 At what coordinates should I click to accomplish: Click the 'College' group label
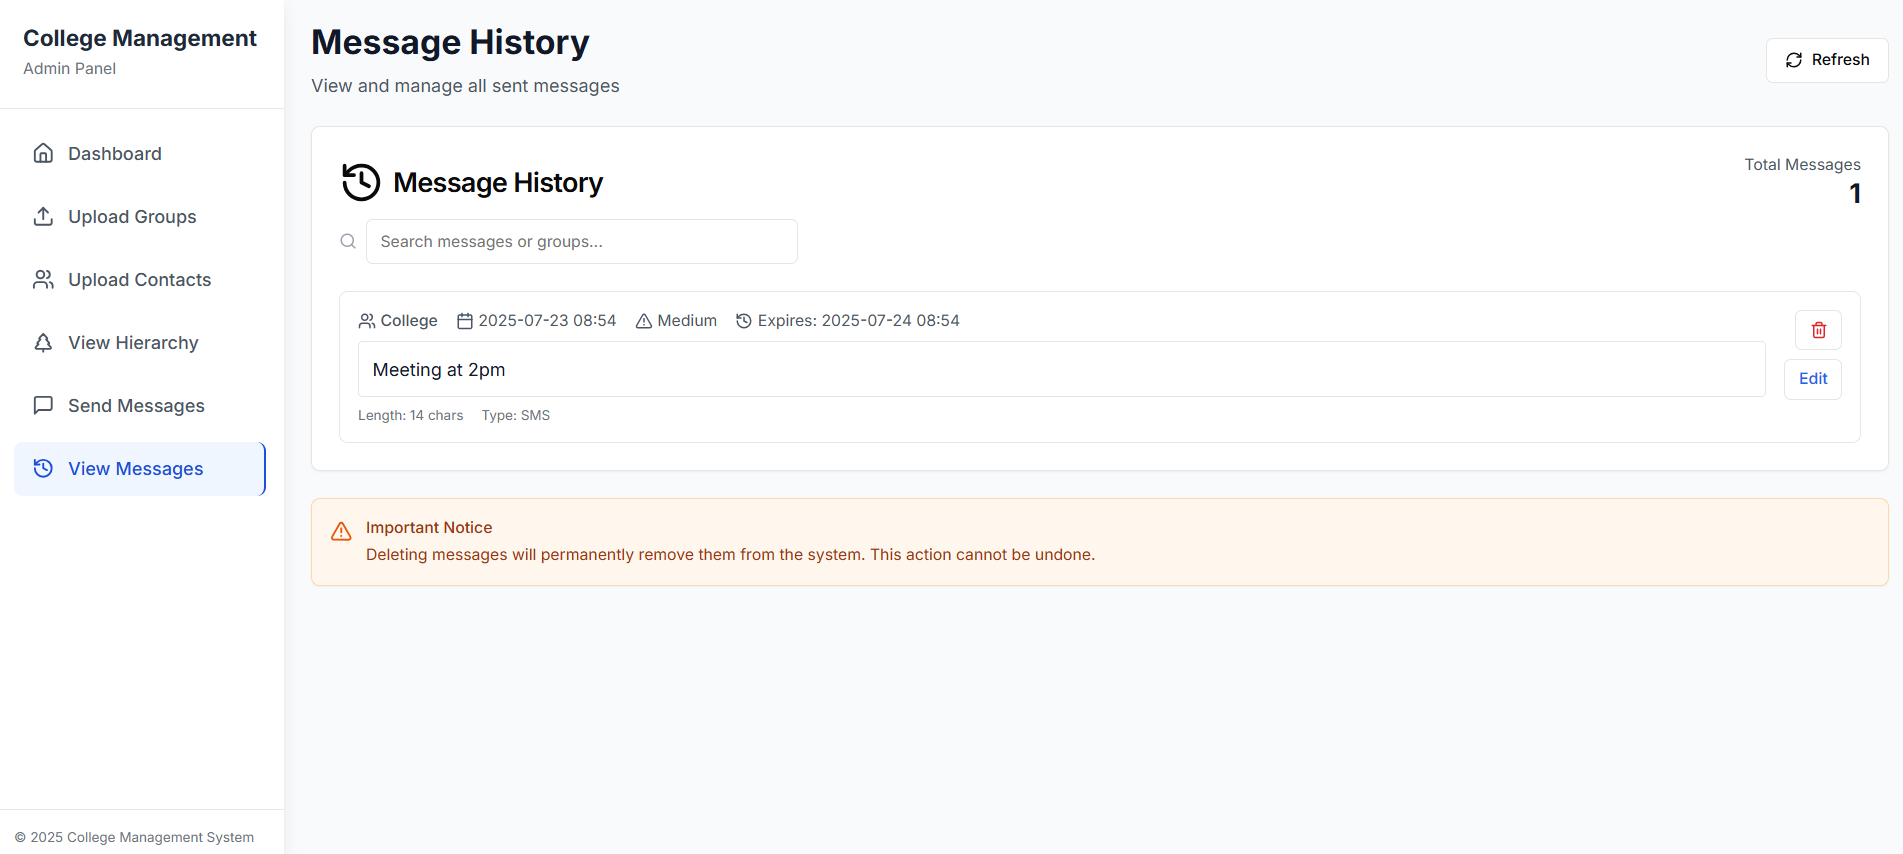(409, 321)
